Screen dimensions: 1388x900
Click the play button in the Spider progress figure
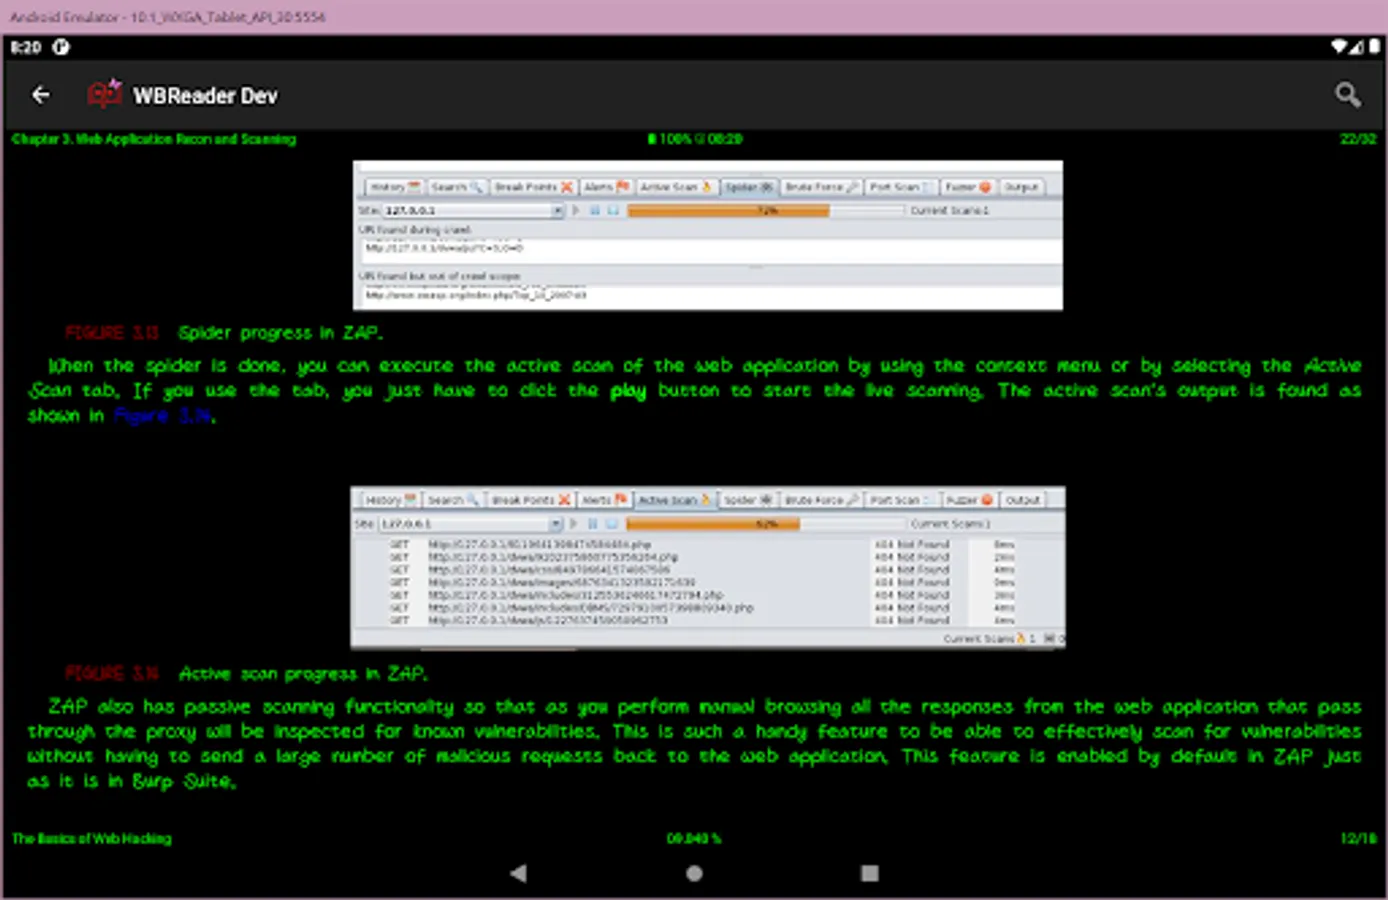tap(576, 211)
